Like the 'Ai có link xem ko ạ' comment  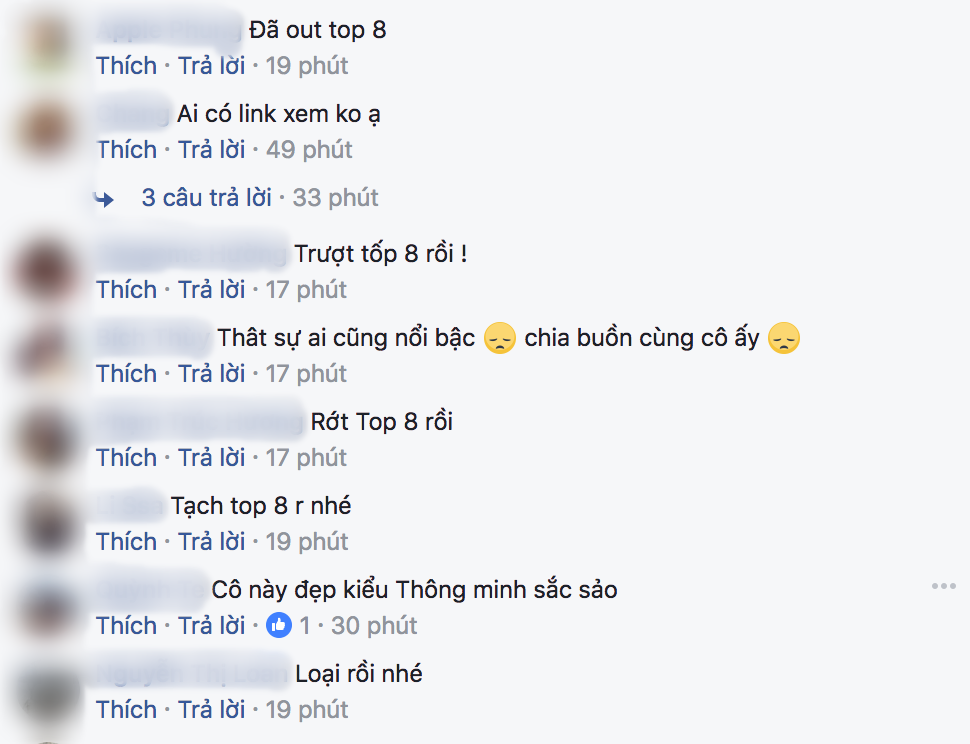pyautogui.click(x=127, y=150)
